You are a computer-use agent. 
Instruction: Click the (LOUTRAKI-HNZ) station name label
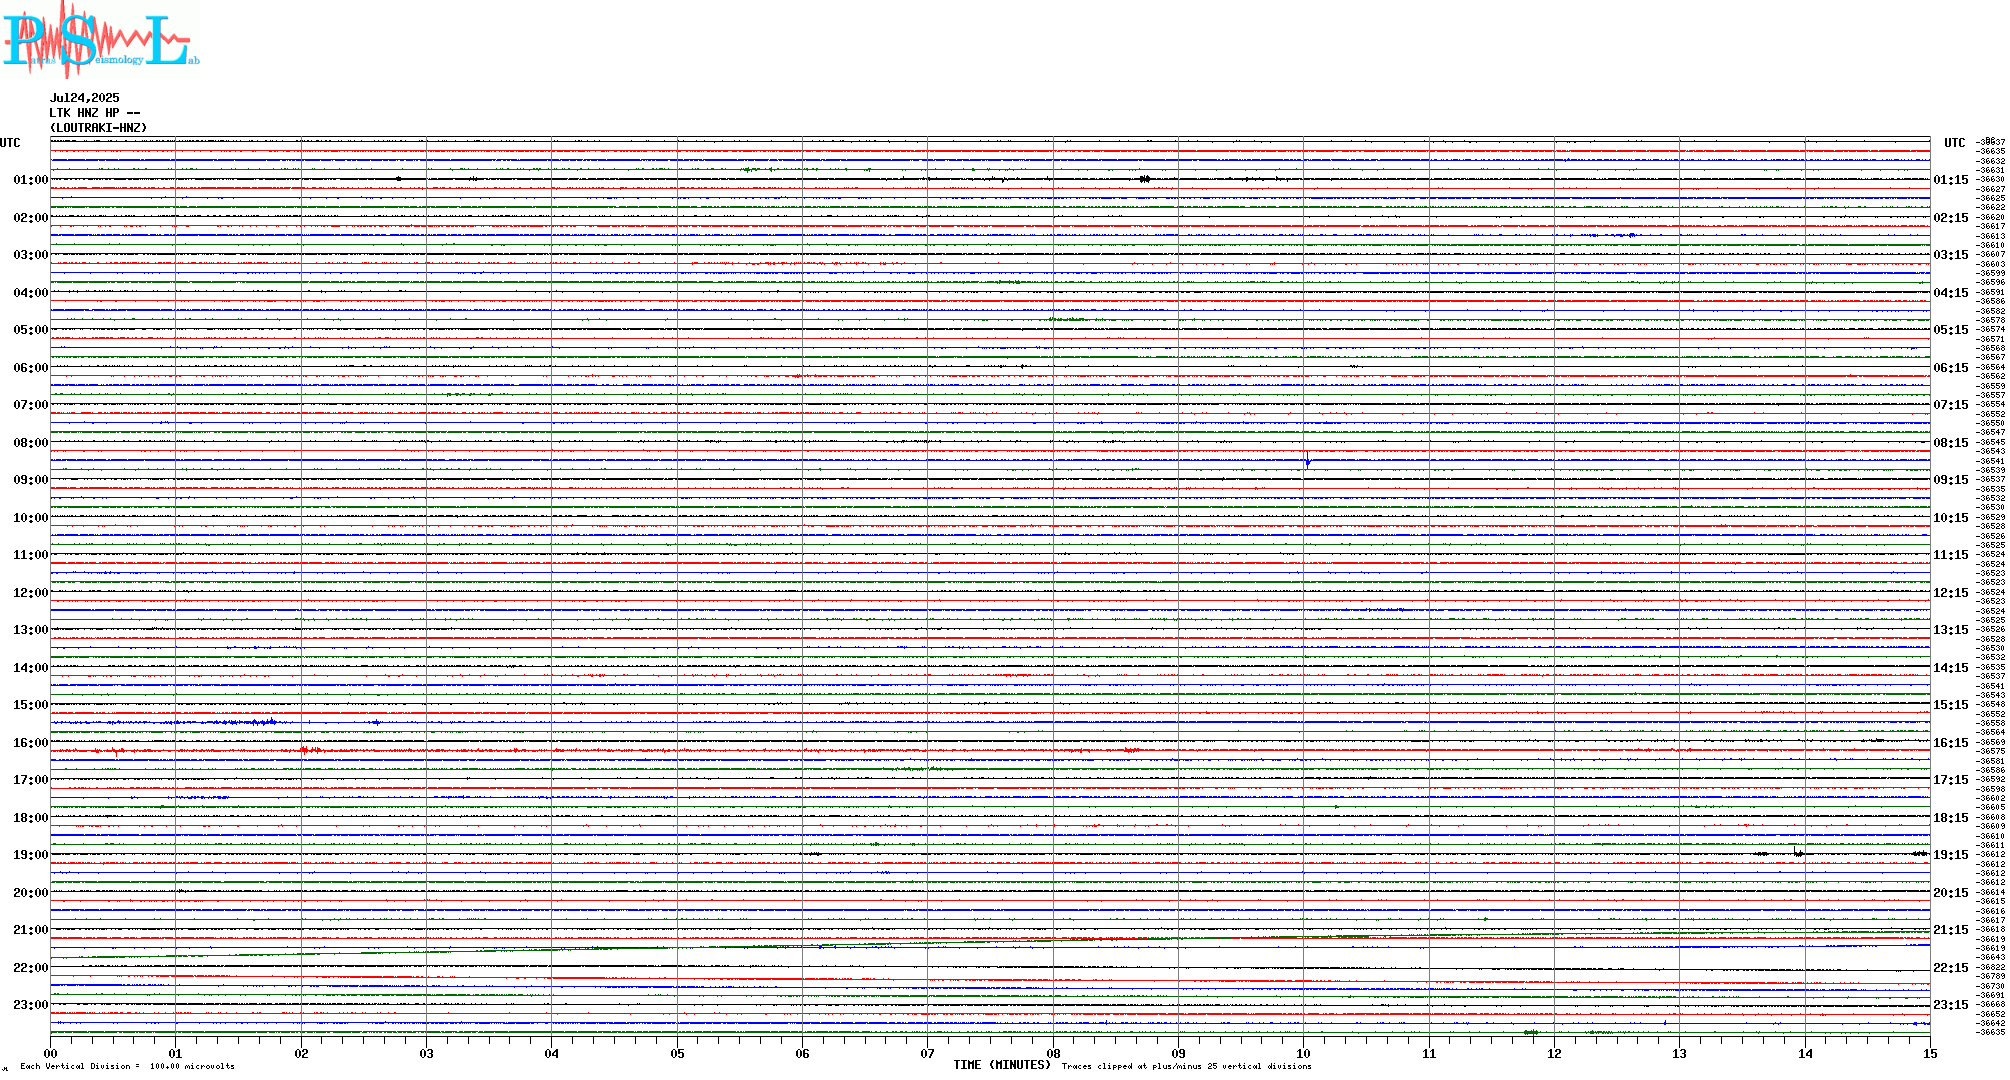(x=98, y=128)
